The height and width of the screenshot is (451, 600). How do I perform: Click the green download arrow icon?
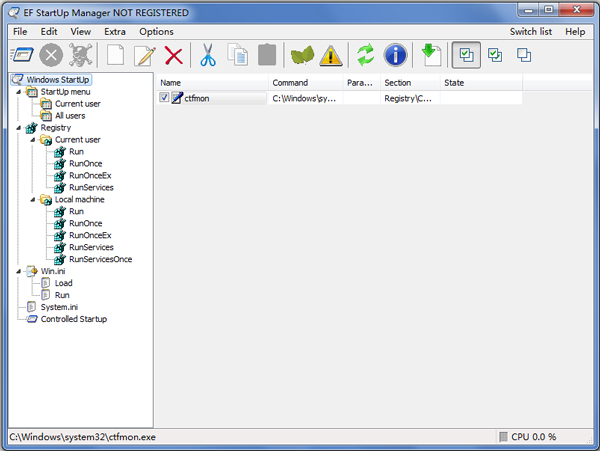(x=431, y=56)
